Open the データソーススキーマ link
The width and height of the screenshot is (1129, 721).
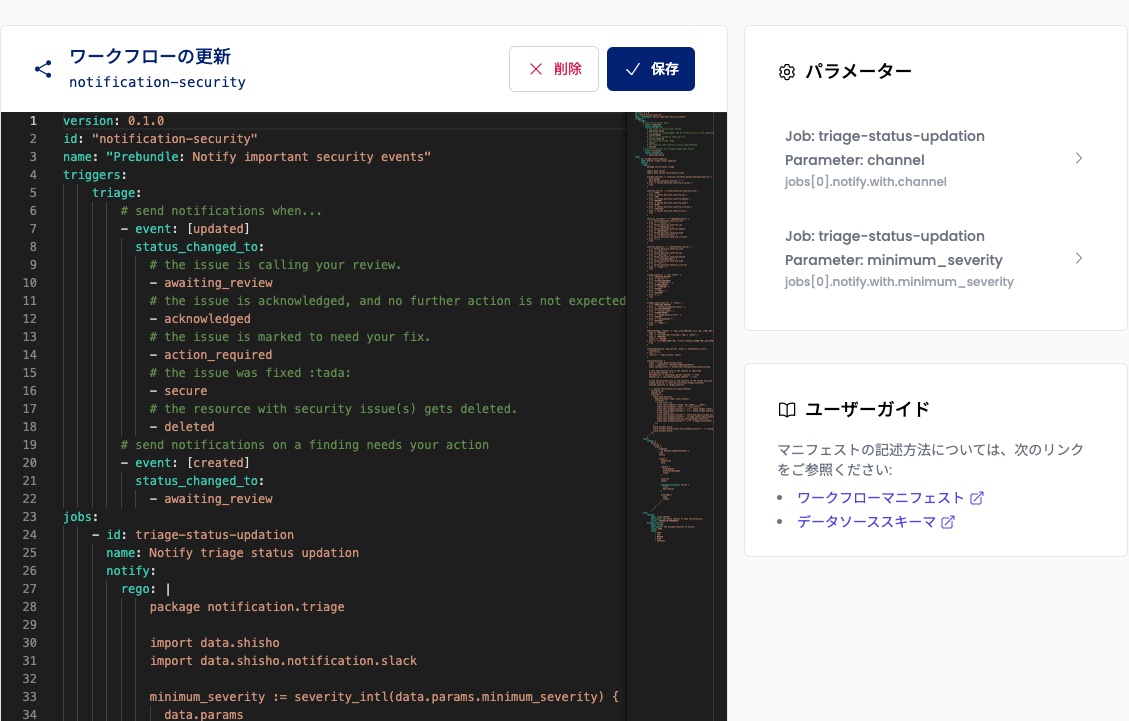point(864,521)
